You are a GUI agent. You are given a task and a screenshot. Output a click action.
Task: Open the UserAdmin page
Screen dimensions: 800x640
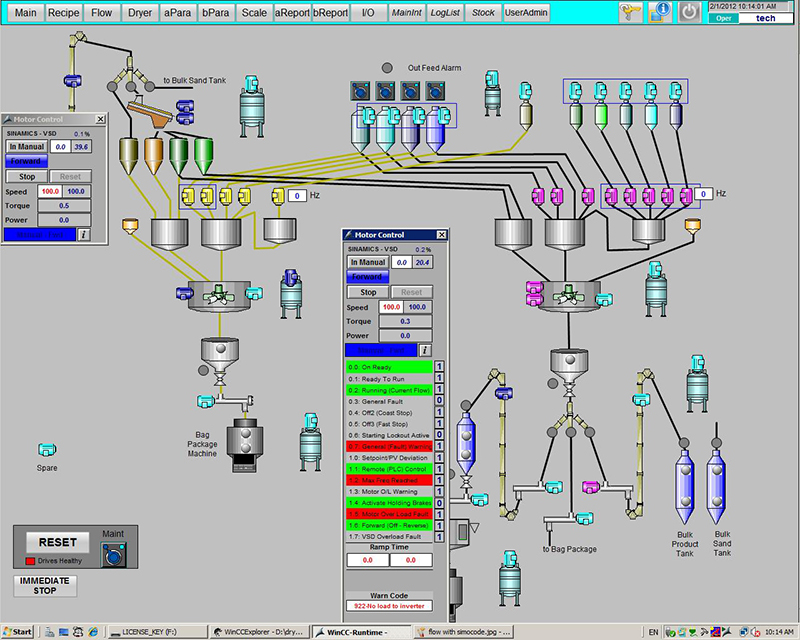pyautogui.click(x=527, y=13)
